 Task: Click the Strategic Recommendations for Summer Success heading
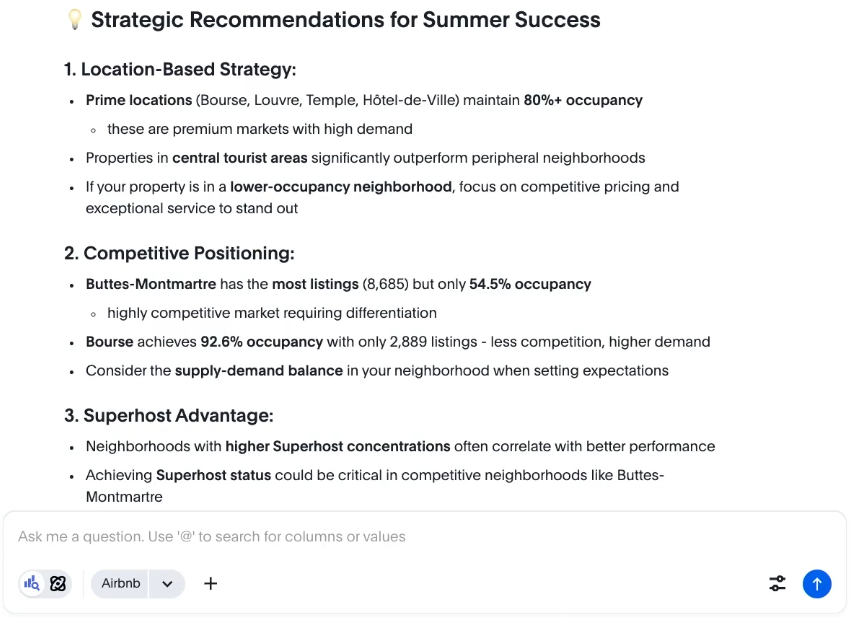point(345,20)
